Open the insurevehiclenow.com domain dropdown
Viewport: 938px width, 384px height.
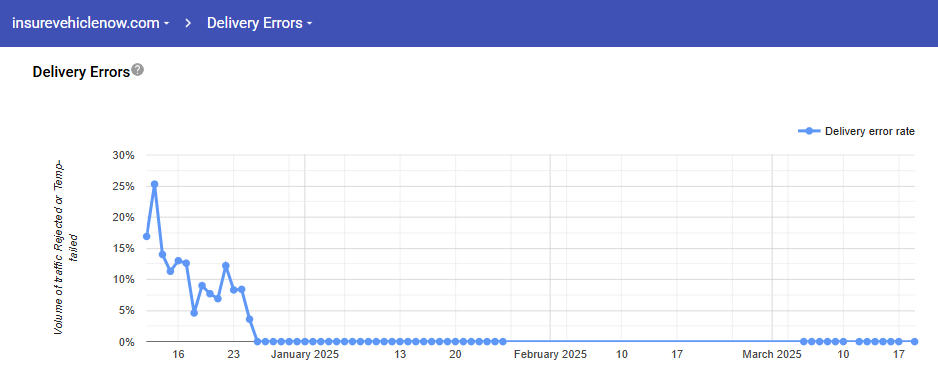tap(90, 23)
